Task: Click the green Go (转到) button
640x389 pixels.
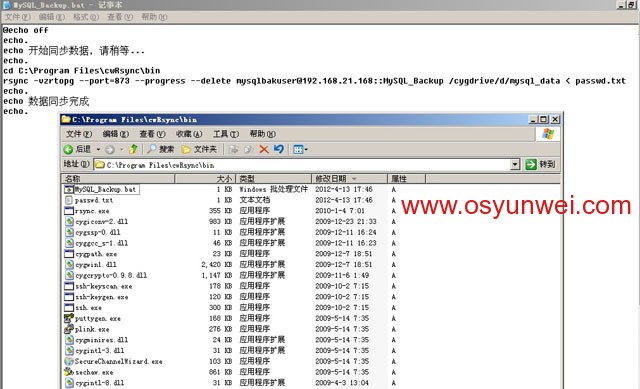Action: [x=541, y=164]
